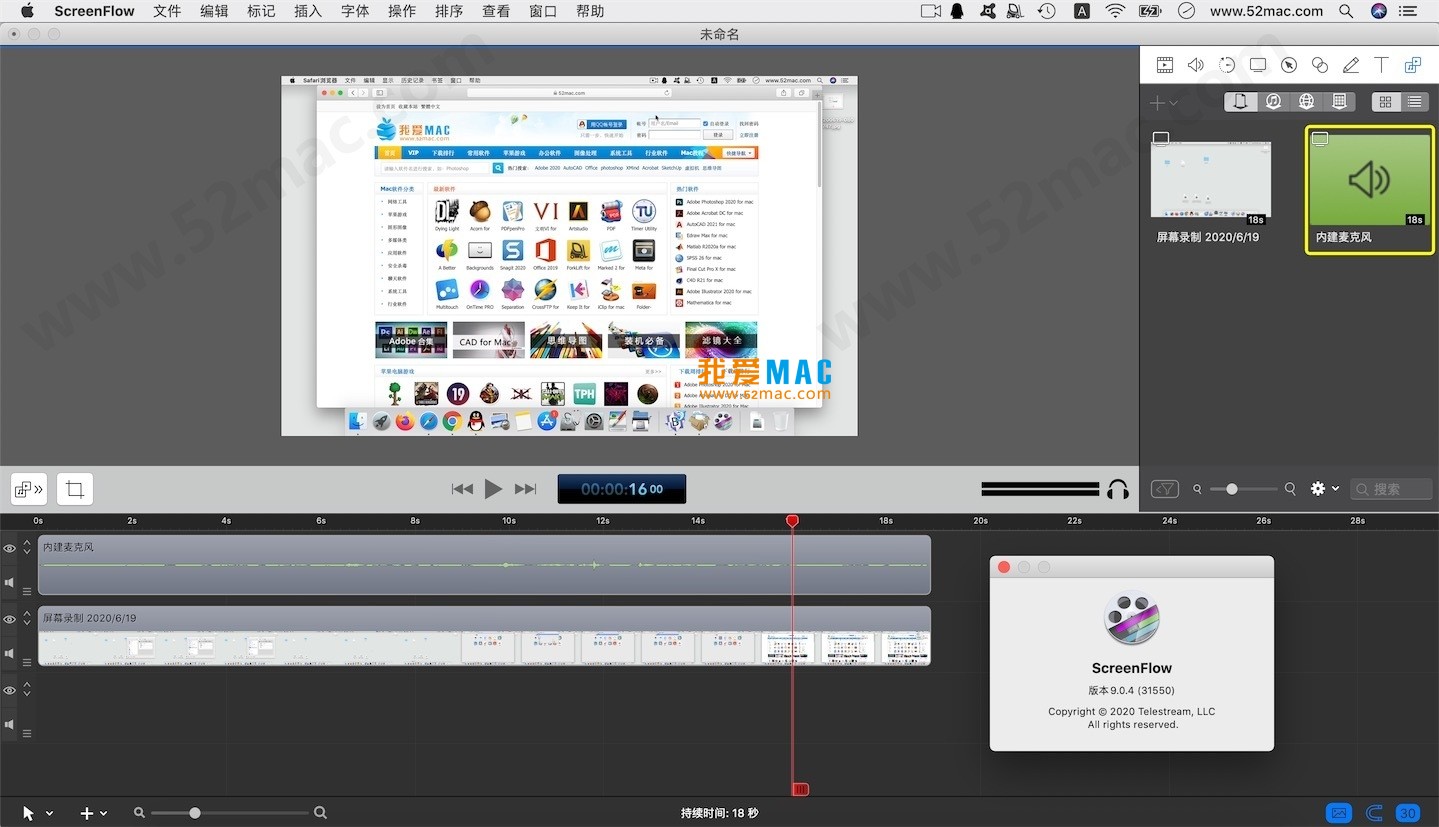Open the 编辑 menu
The width and height of the screenshot is (1439, 827).
pyautogui.click(x=214, y=11)
